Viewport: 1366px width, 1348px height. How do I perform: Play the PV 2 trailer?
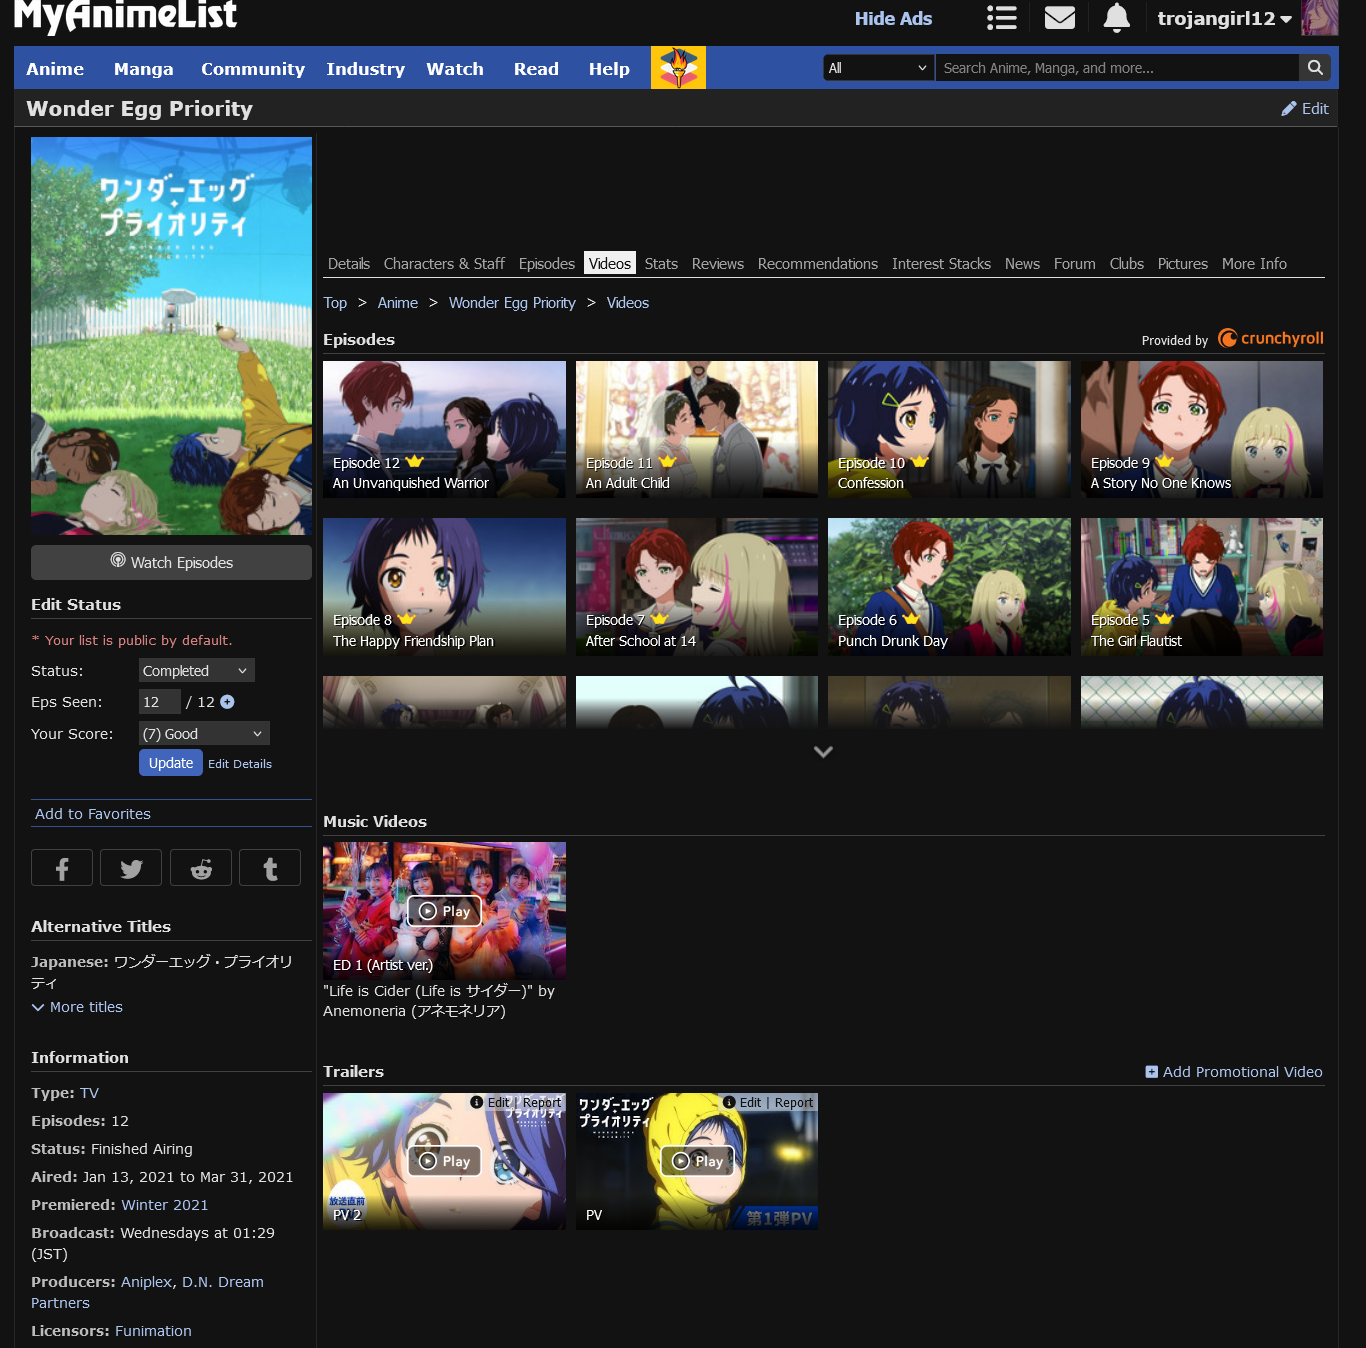(444, 1161)
